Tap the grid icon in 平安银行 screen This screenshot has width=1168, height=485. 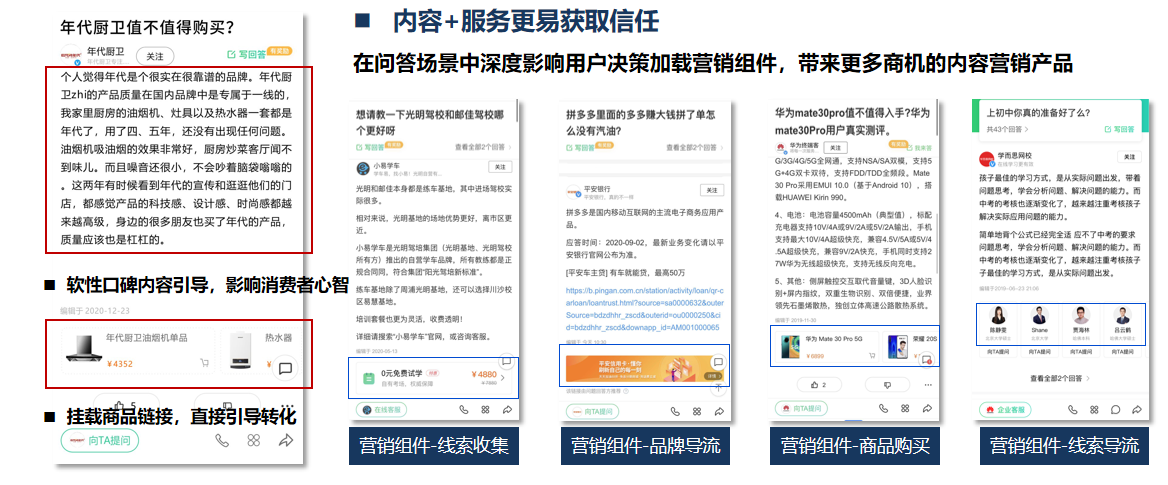point(696,411)
